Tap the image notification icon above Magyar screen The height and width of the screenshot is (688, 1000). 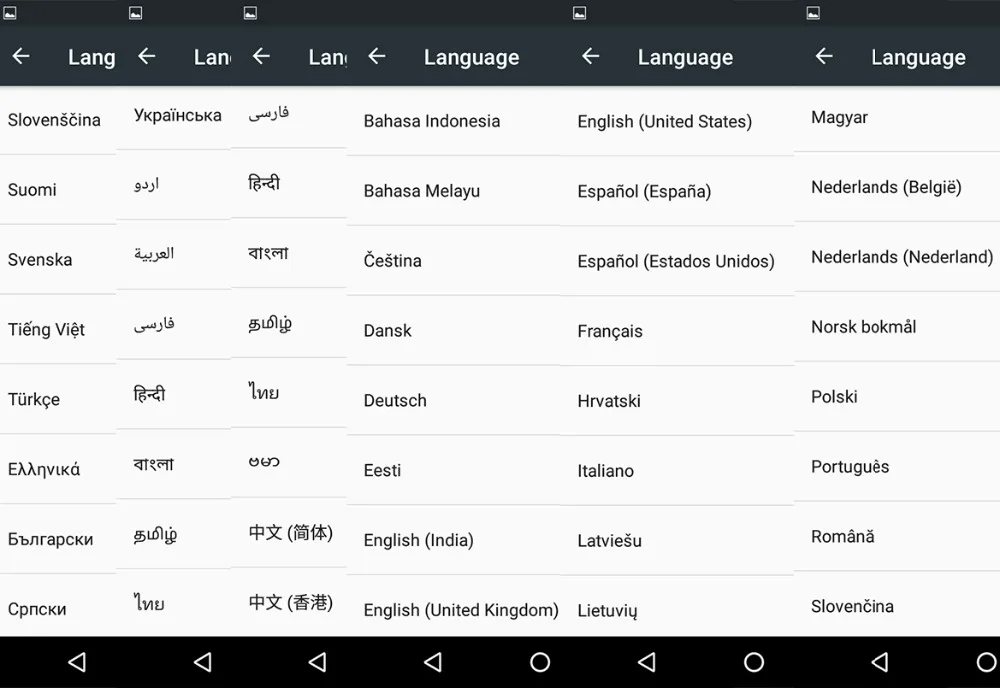tap(813, 13)
